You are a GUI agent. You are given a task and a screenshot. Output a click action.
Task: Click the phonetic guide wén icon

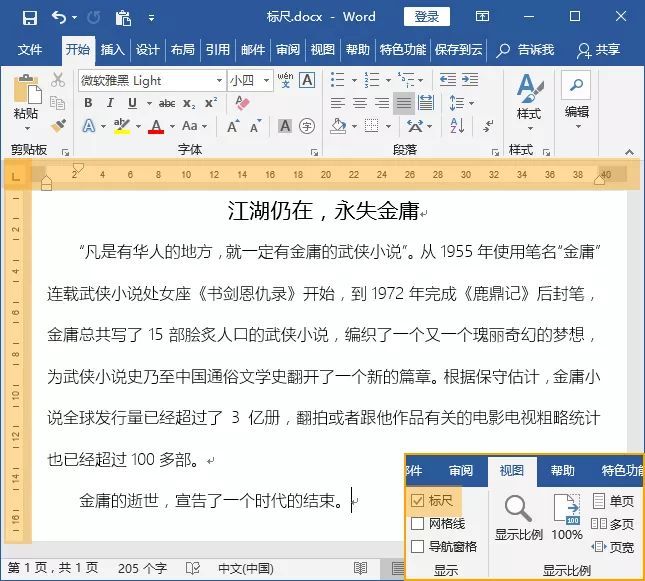[x=285, y=80]
